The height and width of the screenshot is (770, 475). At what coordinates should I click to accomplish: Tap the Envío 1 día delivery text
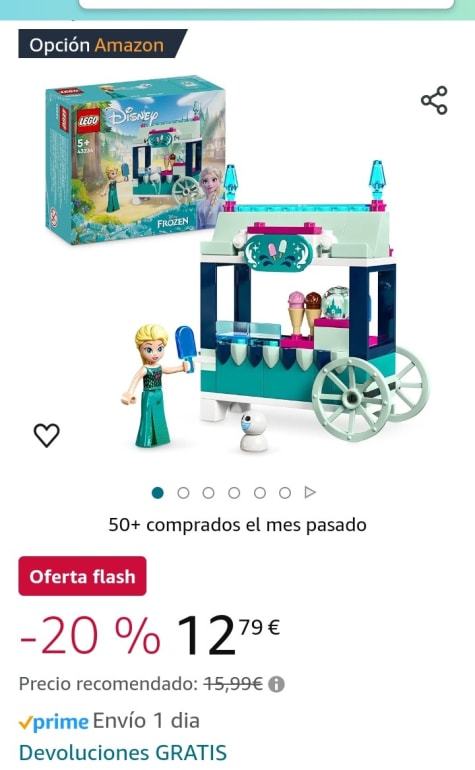point(146,721)
